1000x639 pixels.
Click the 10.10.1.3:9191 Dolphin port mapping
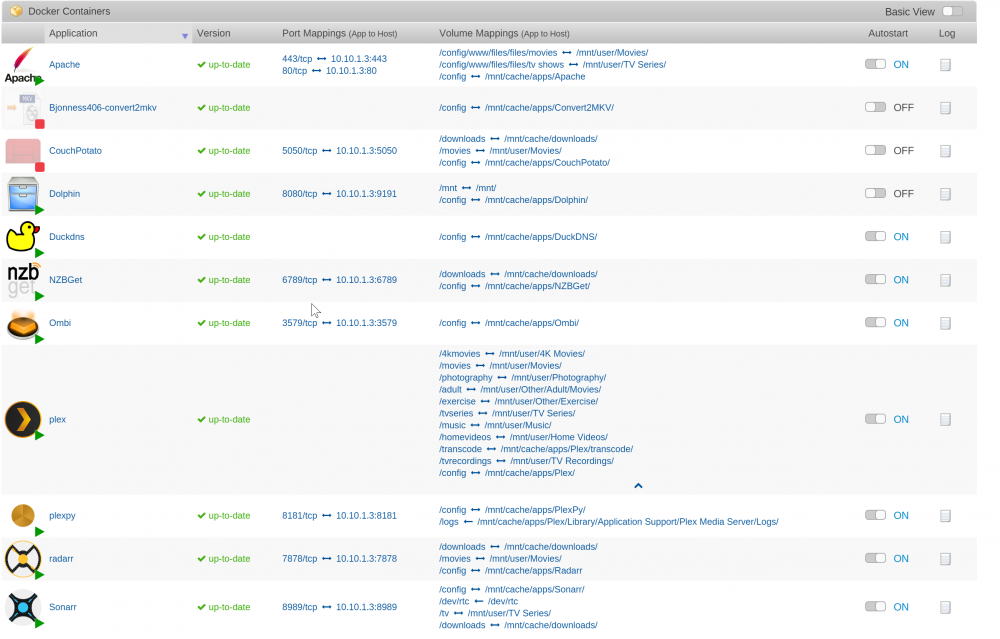pos(366,193)
